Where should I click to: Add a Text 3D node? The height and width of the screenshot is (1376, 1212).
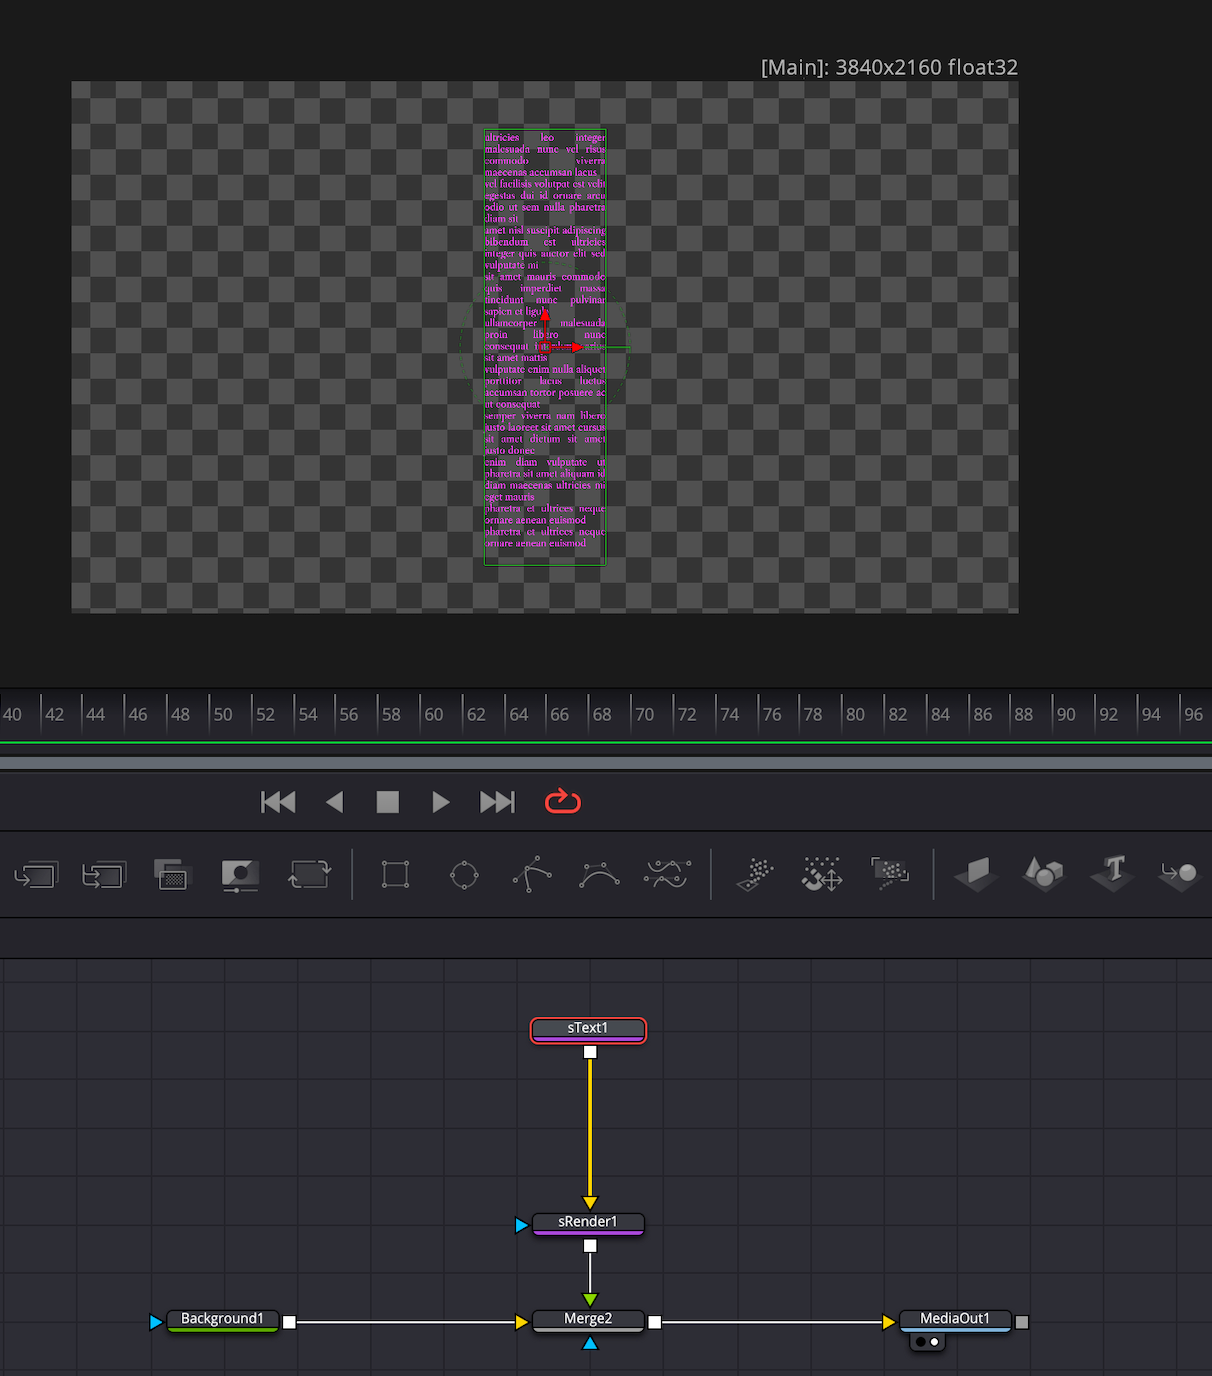1112,873
